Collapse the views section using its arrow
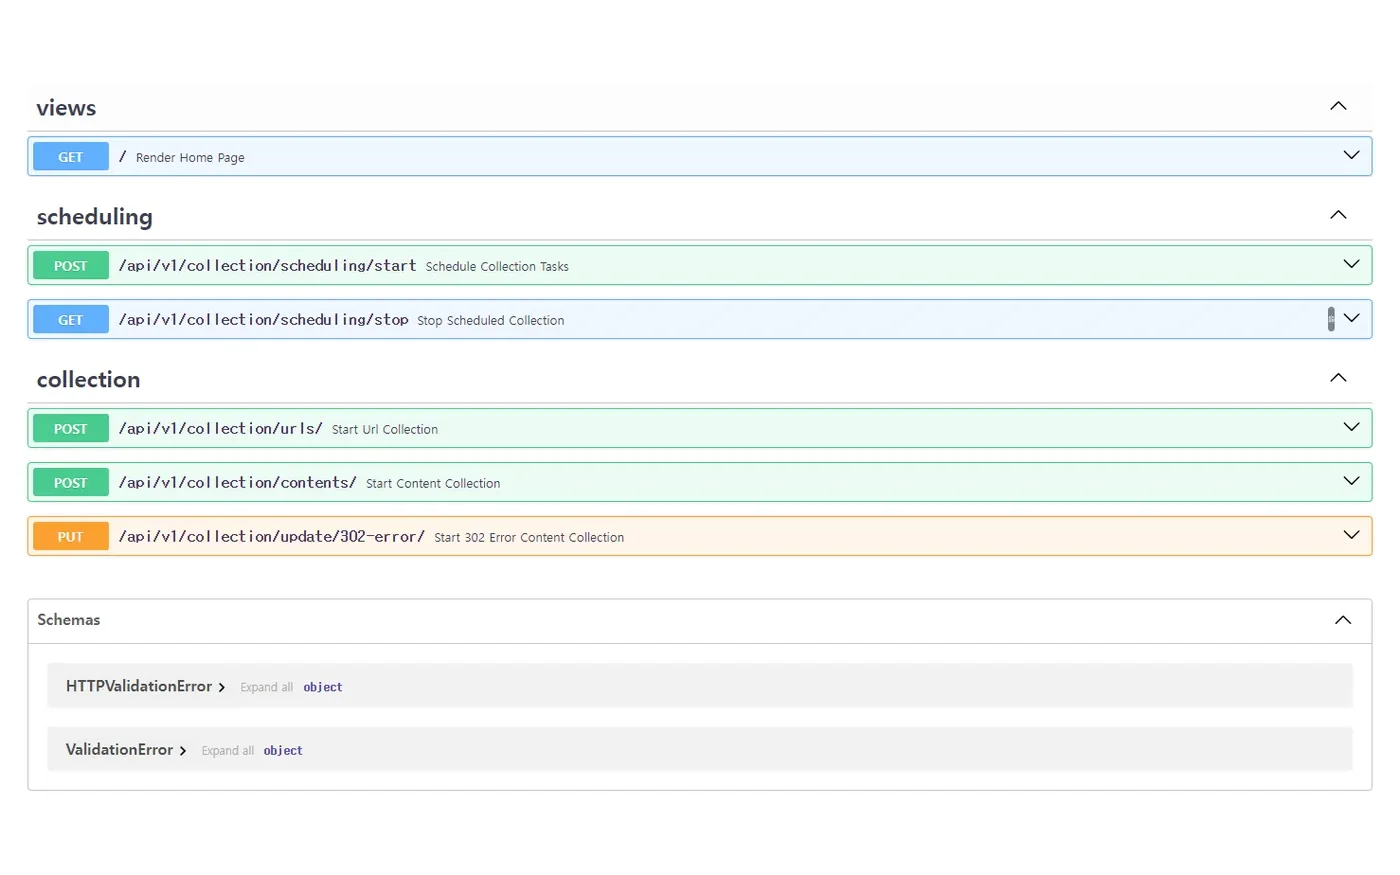This screenshot has width=1400, height=875. coord(1338,106)
